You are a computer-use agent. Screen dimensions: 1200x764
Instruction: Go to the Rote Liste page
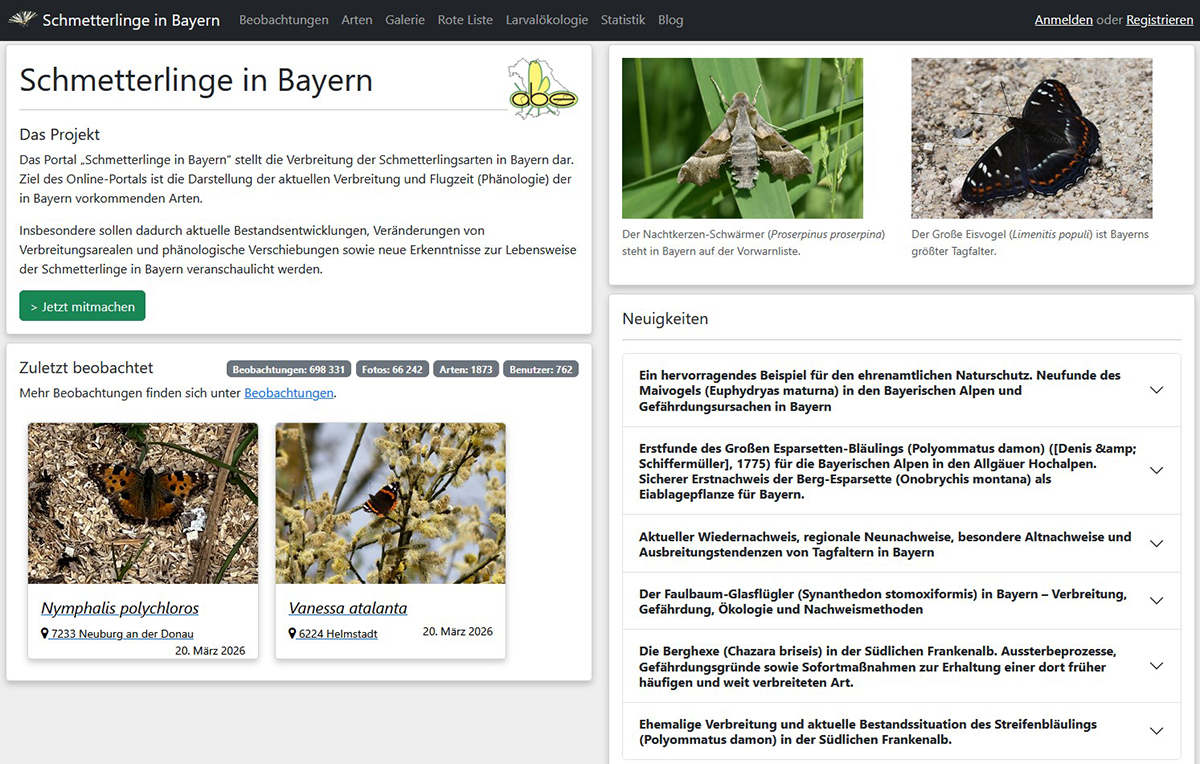coord(465,20)
